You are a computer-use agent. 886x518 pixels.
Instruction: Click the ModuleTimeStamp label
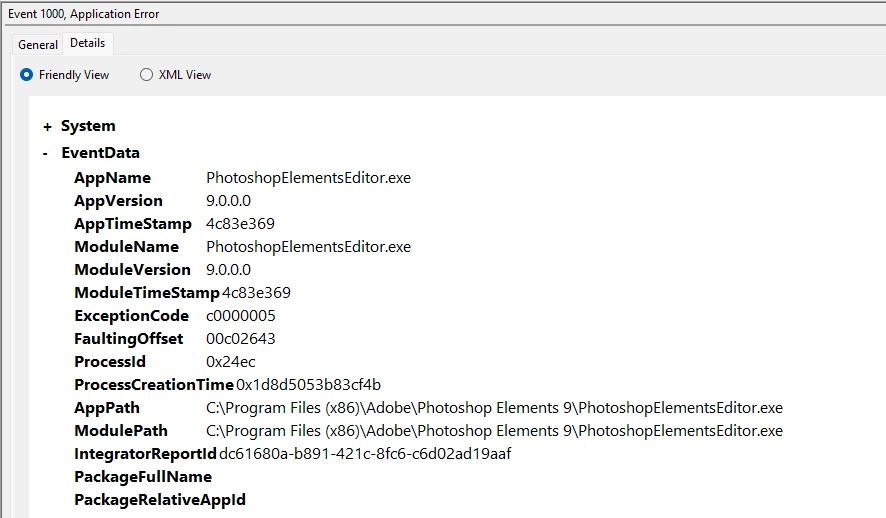pyautogui.click(x=147, y=293)
